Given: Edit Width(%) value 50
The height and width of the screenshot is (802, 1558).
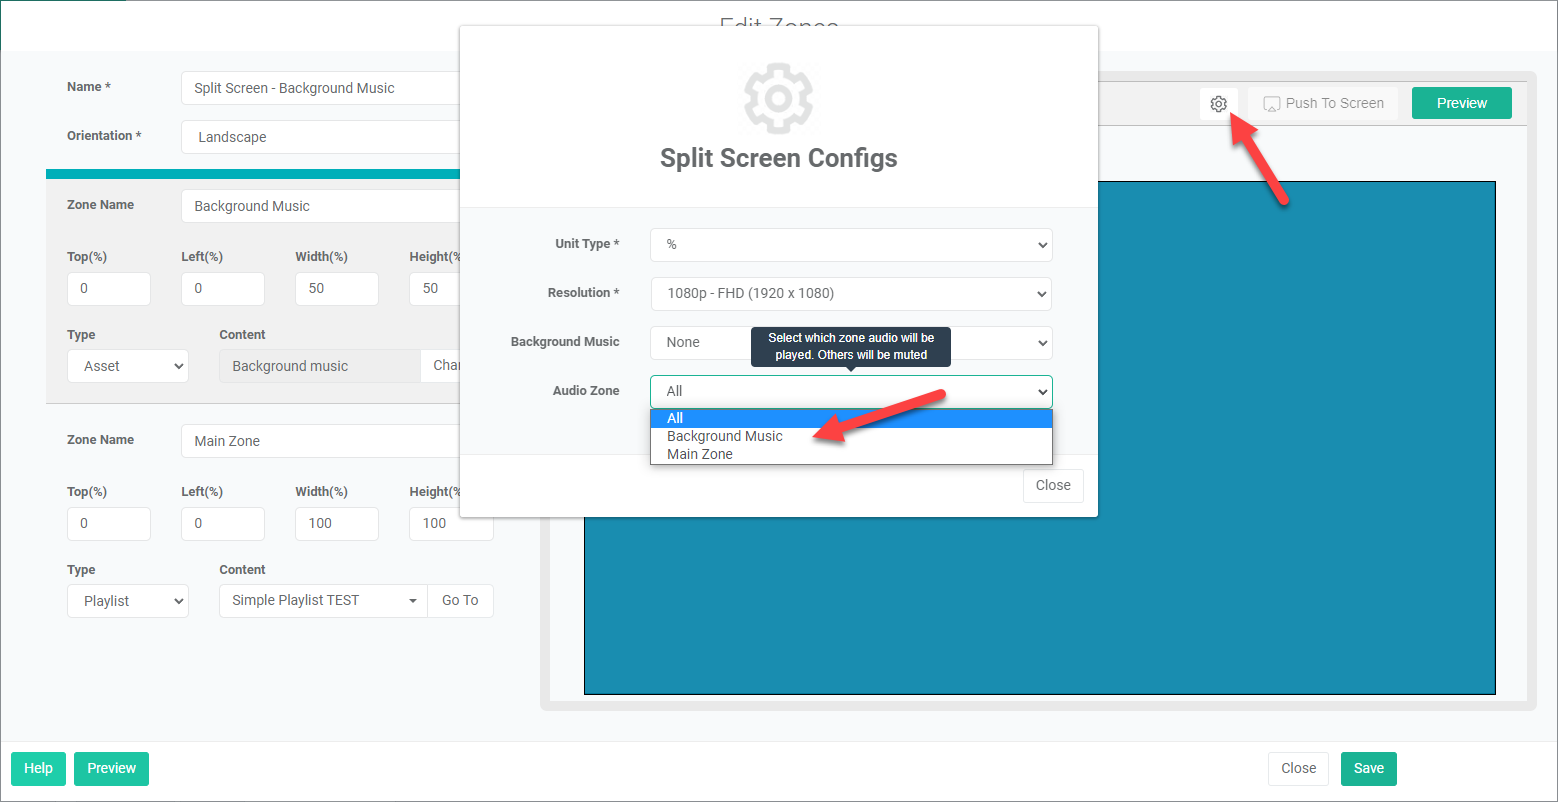Looking at the screenshot, I should tap(337, 288).
